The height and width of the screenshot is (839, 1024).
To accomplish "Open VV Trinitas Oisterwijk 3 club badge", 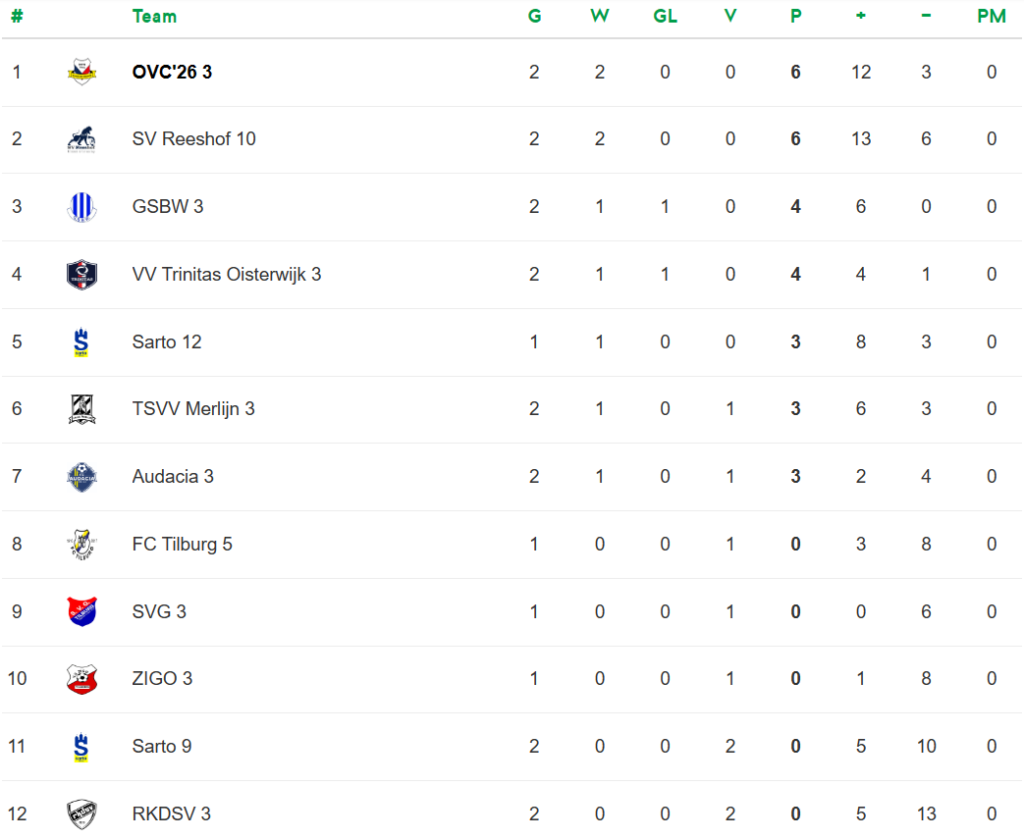I will click(81, 274).
